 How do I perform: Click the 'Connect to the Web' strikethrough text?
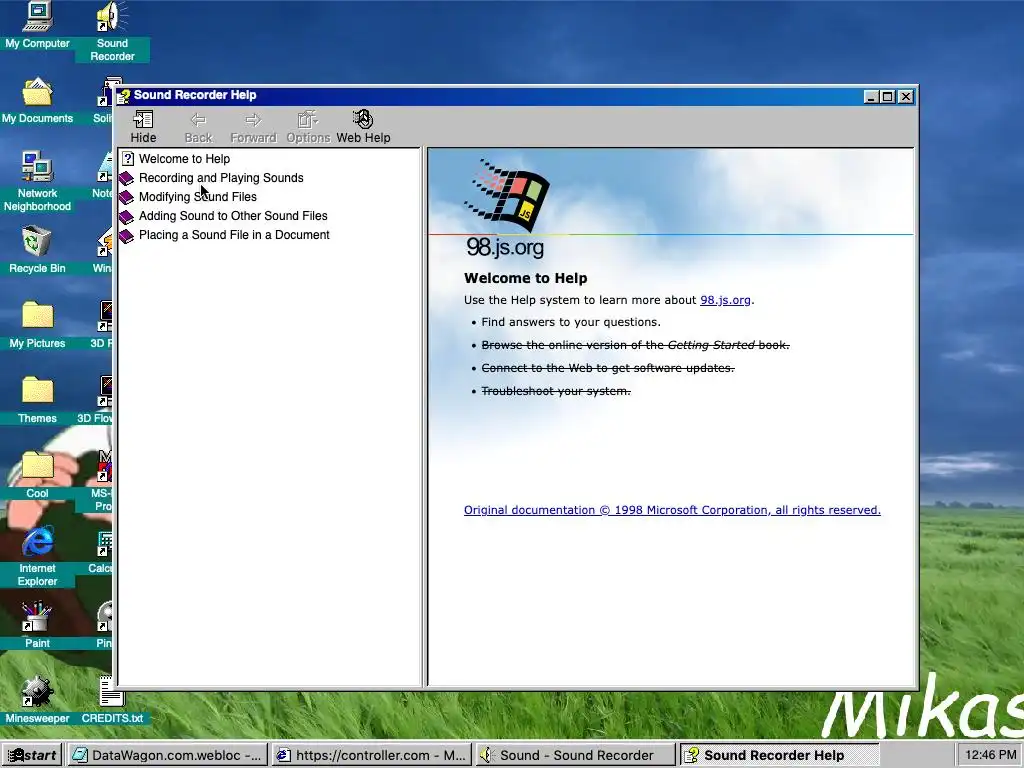pos(607,368)
